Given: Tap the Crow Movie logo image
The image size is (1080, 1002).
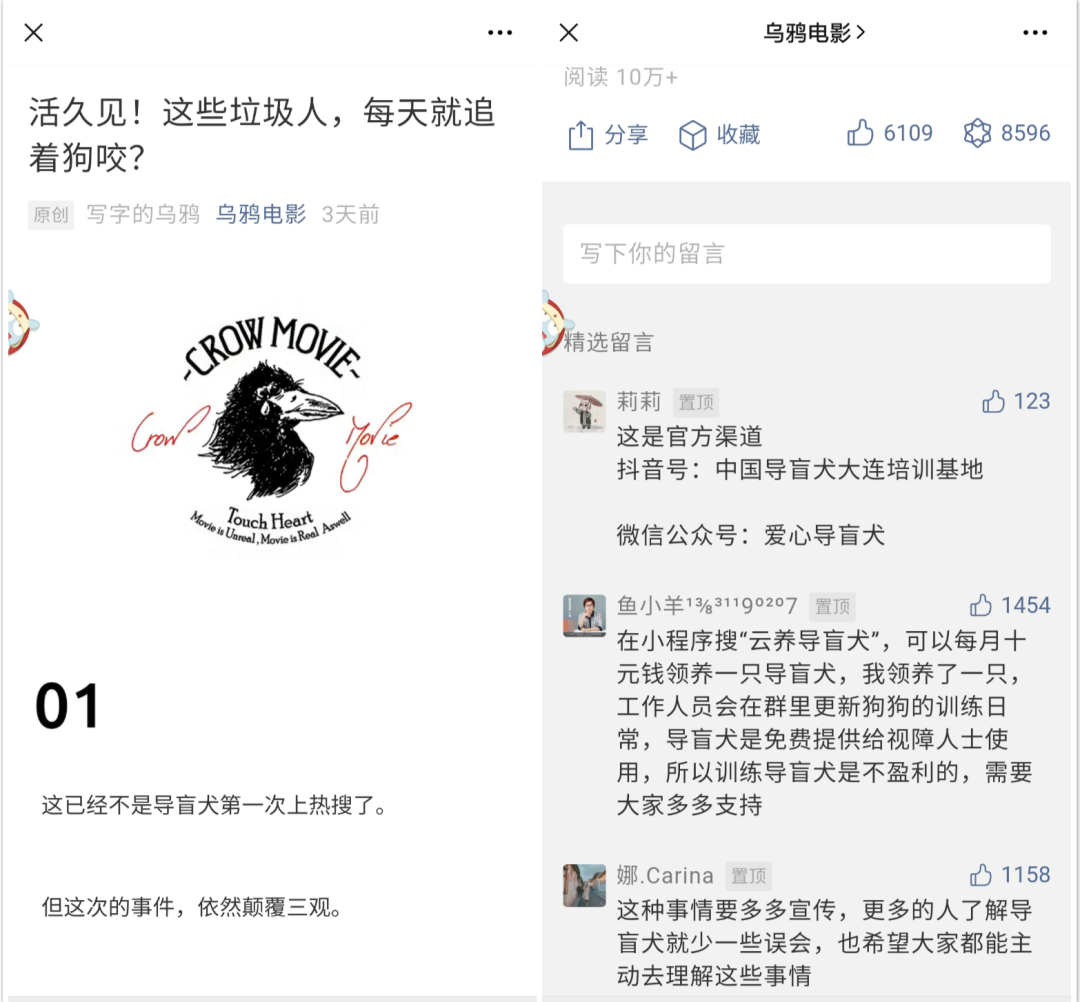Looking at the screenshot, I should click(271, 432).
